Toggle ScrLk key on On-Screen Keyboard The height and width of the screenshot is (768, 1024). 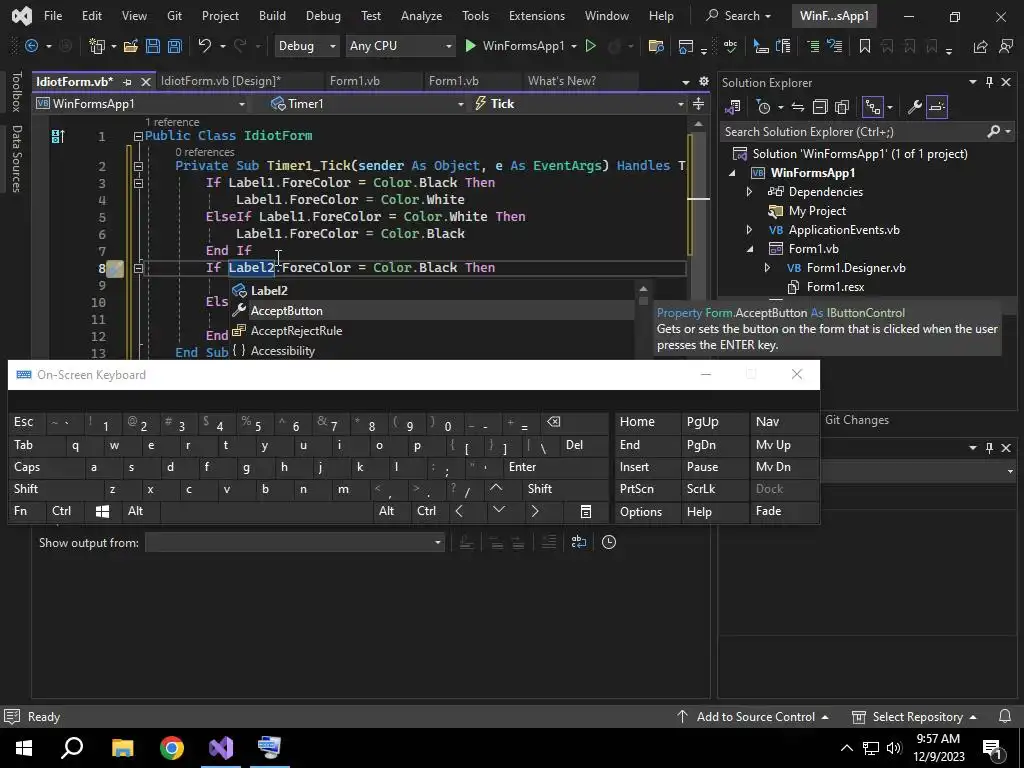pos(714,488)
